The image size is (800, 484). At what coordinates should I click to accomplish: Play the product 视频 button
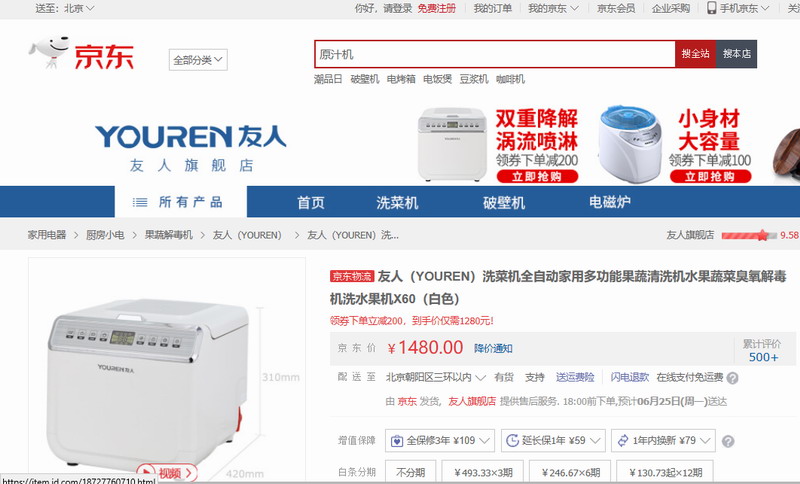167,473
